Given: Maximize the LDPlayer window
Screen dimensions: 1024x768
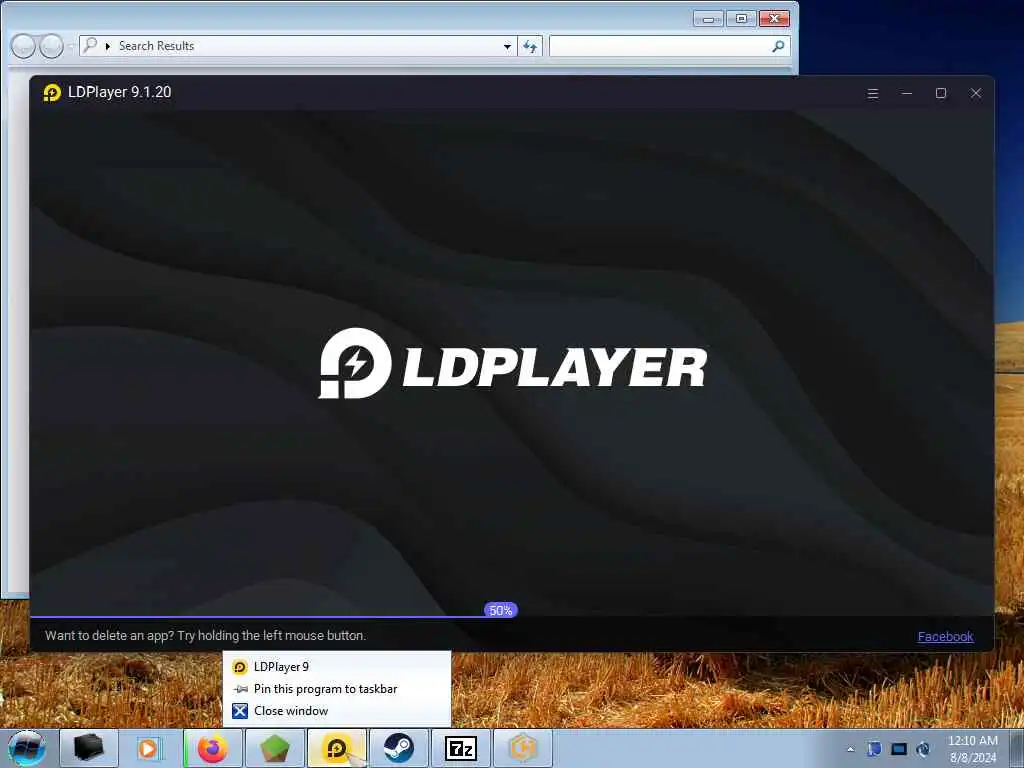Looking at the screenshot, I should [941, 93].
